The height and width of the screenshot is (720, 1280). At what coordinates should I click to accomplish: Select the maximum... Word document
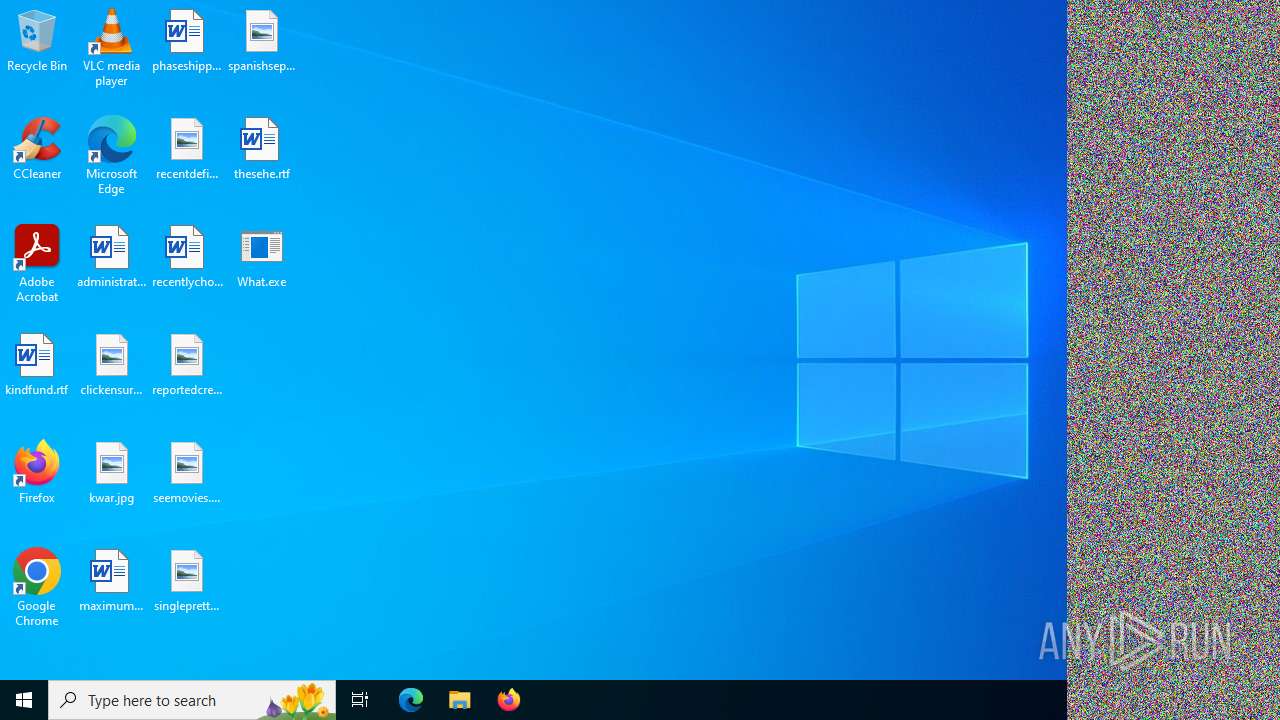coord(111,581)
